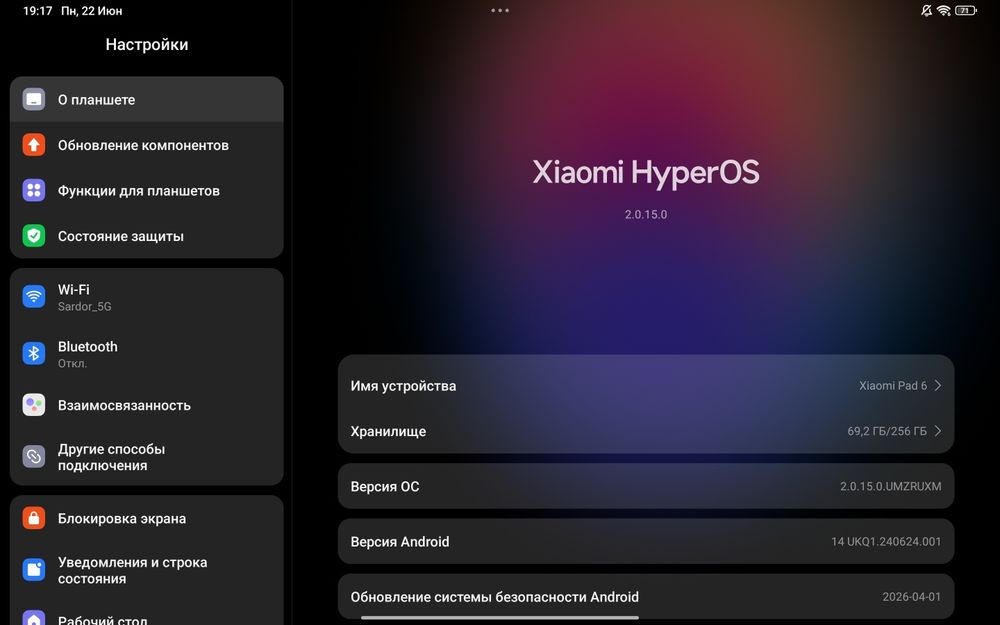The height and width of the screenshot is (625, 1000).
Task: Tap the bottom navigation gesture bar
Action: 500,617
